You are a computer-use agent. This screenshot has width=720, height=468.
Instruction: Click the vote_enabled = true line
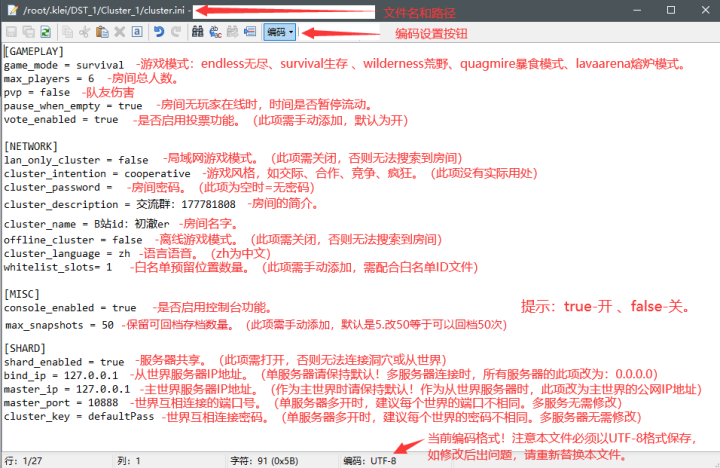[61, 119]
